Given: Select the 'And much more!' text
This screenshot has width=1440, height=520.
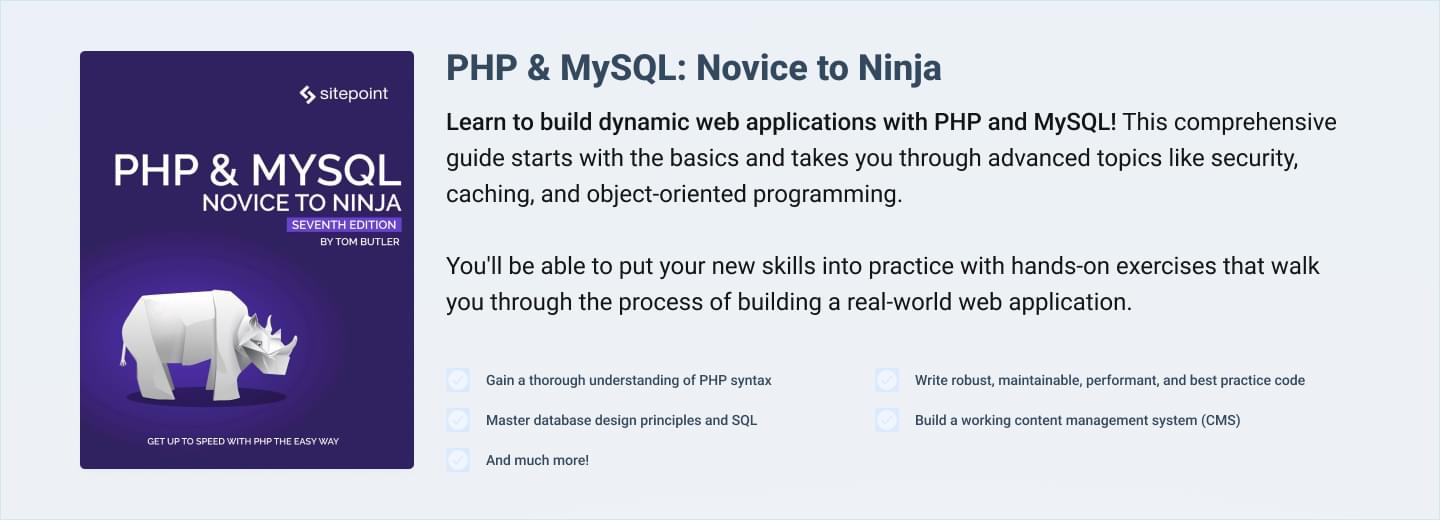Looking at the screenshot, I should point(537,460).
